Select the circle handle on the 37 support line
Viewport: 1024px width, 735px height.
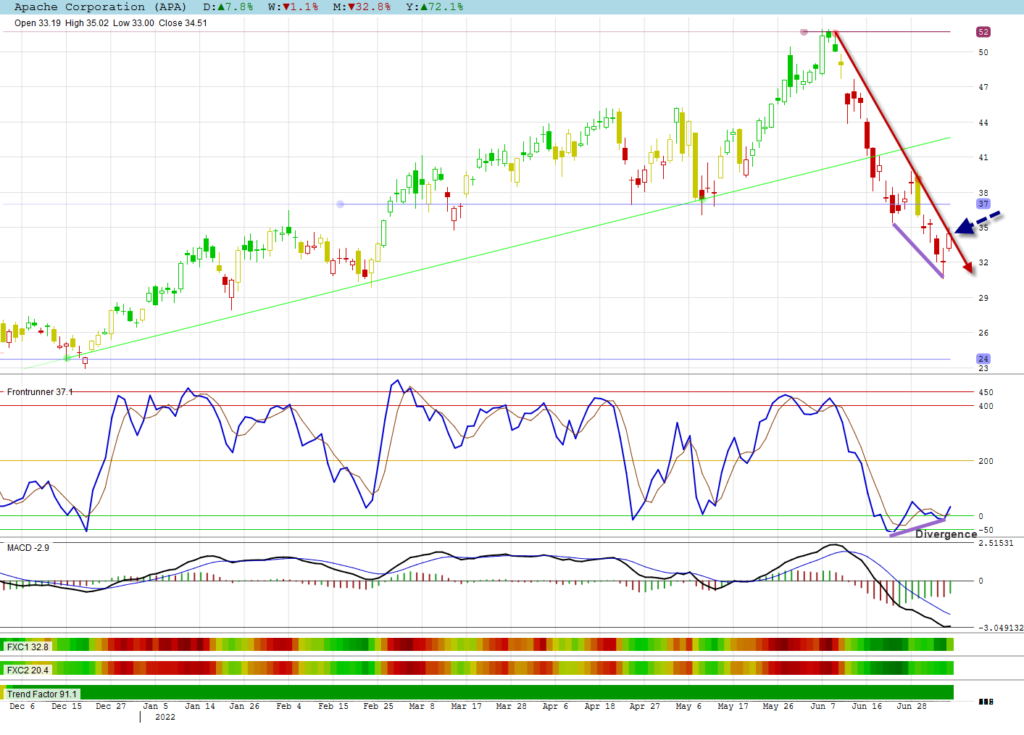340,204
